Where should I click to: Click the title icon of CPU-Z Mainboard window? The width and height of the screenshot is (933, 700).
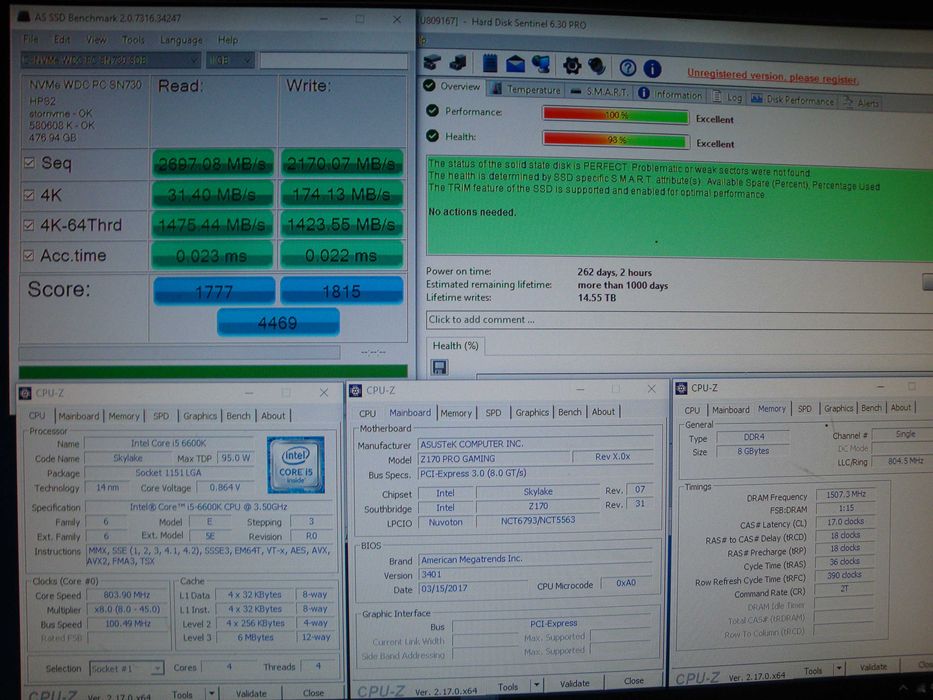[x=355, y=390]
